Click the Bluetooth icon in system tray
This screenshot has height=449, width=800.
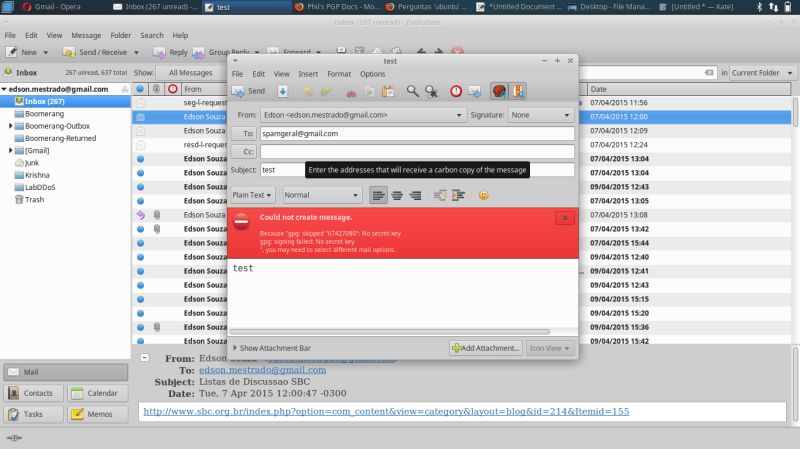759,7
